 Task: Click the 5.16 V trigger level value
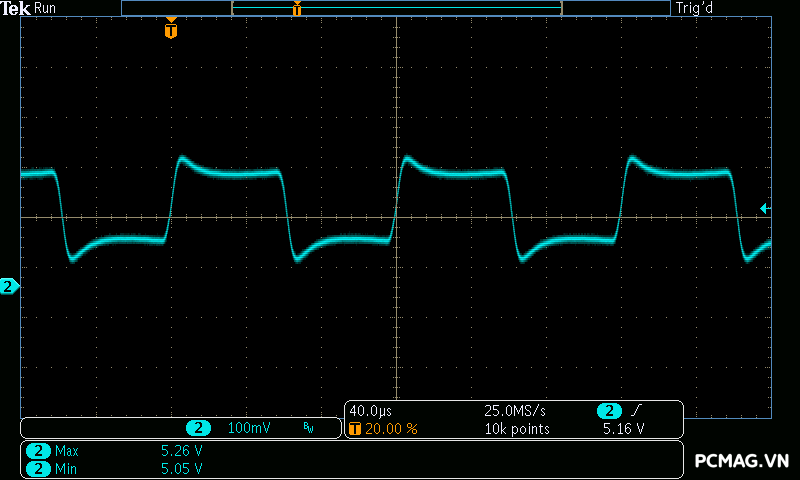tap(623, 429)
